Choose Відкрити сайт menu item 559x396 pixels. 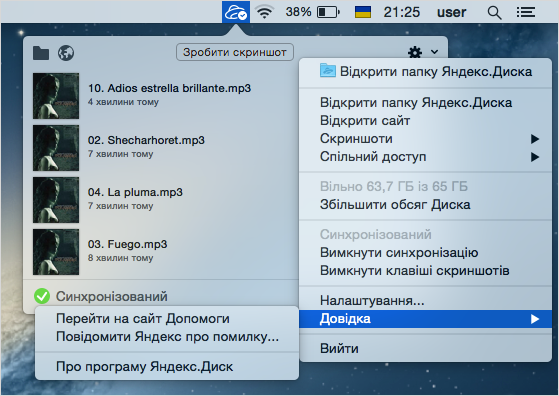pyautogui.click(x=425, y=120)
